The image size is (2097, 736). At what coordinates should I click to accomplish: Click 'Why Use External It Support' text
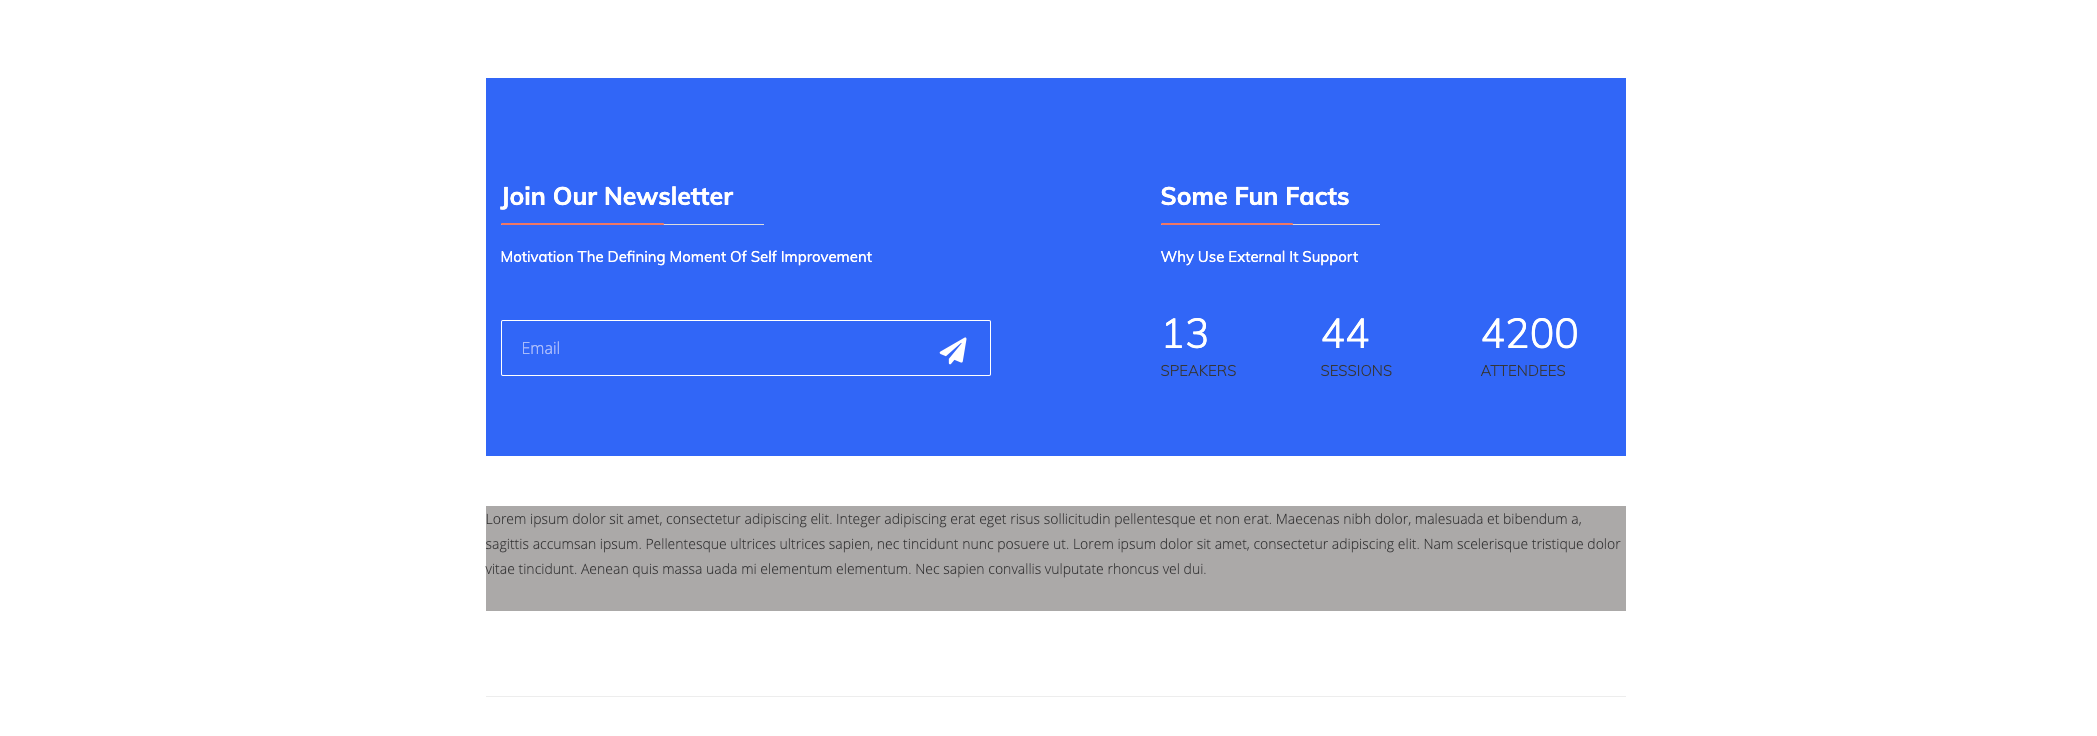point(1258,257)
